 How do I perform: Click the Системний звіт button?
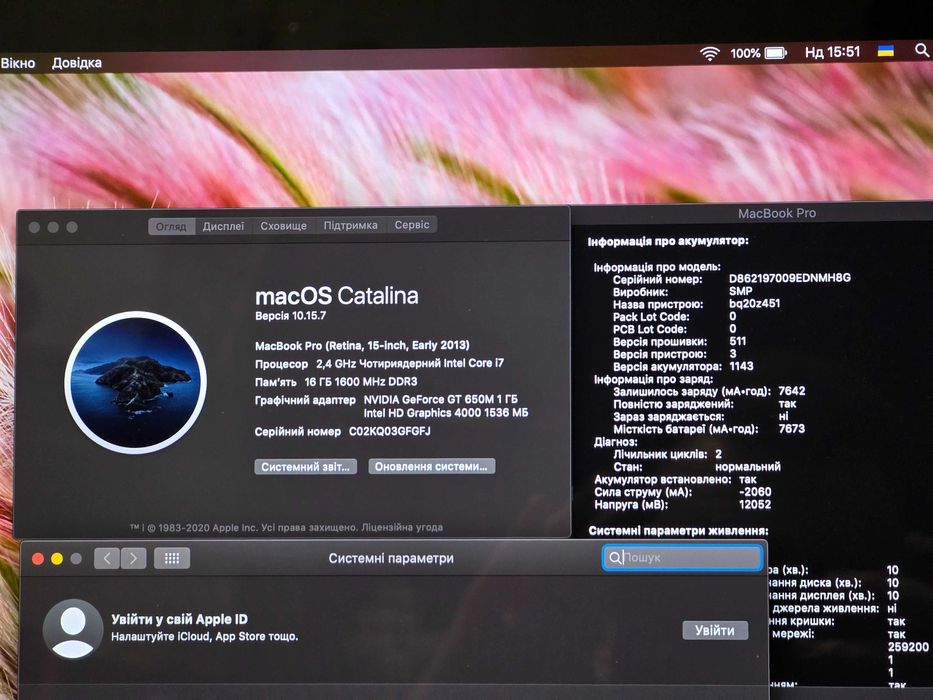point(306,467)
